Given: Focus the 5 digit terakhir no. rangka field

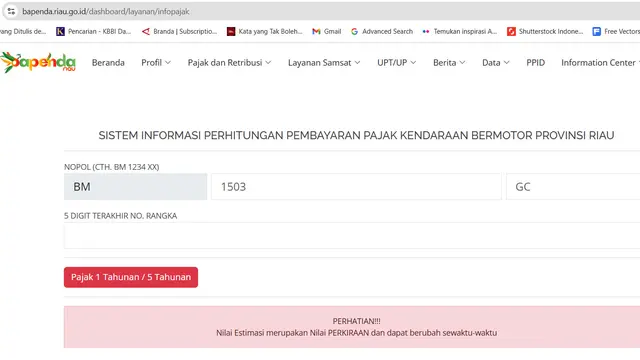Looking at the screenshot, I should 352,236.
